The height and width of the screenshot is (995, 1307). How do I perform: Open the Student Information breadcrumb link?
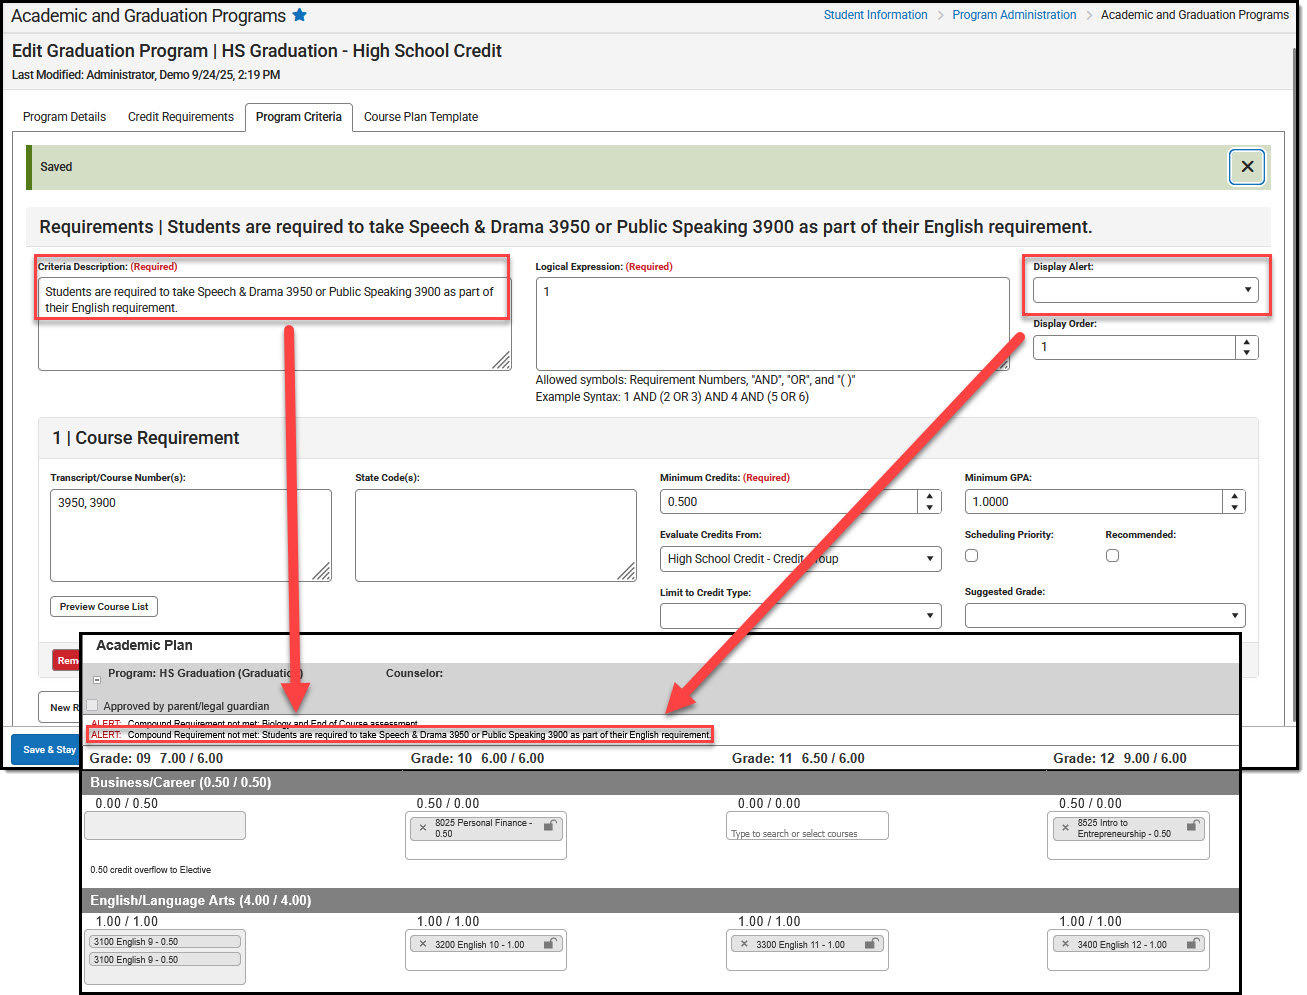coord(875,14)
